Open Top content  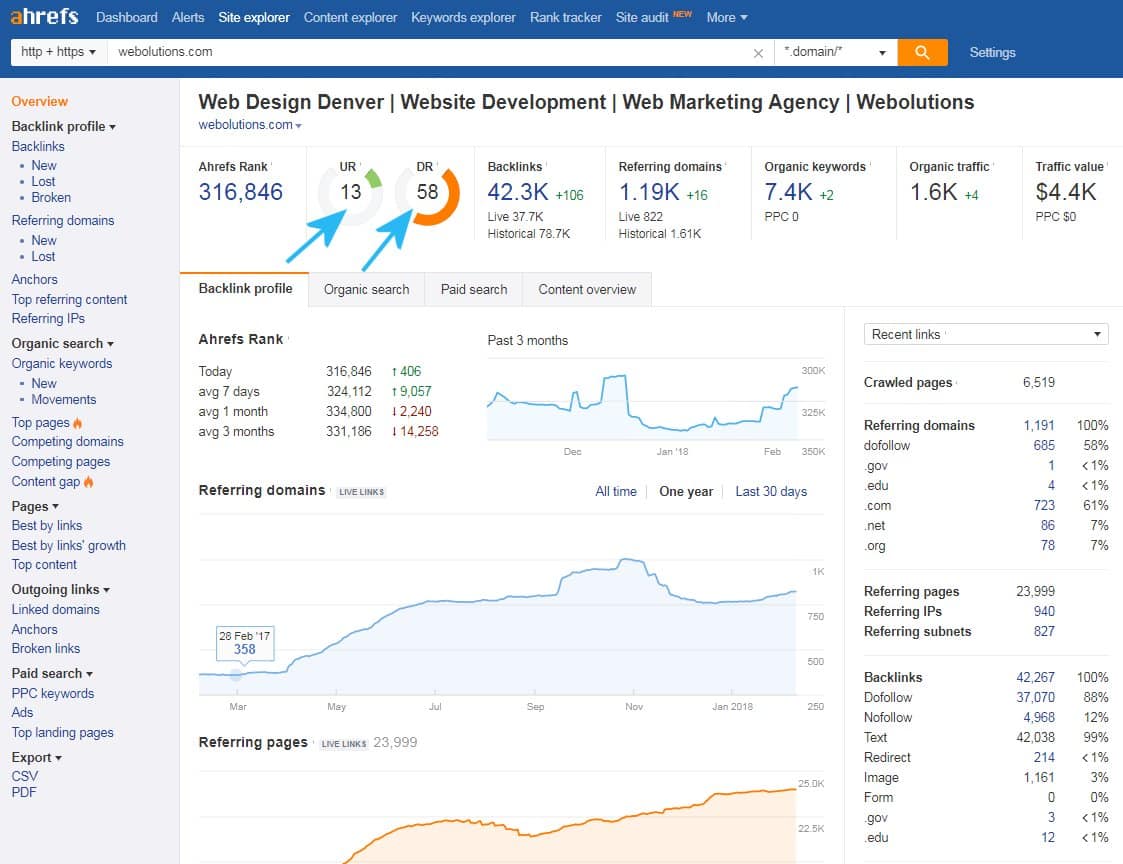pos(44,565)
